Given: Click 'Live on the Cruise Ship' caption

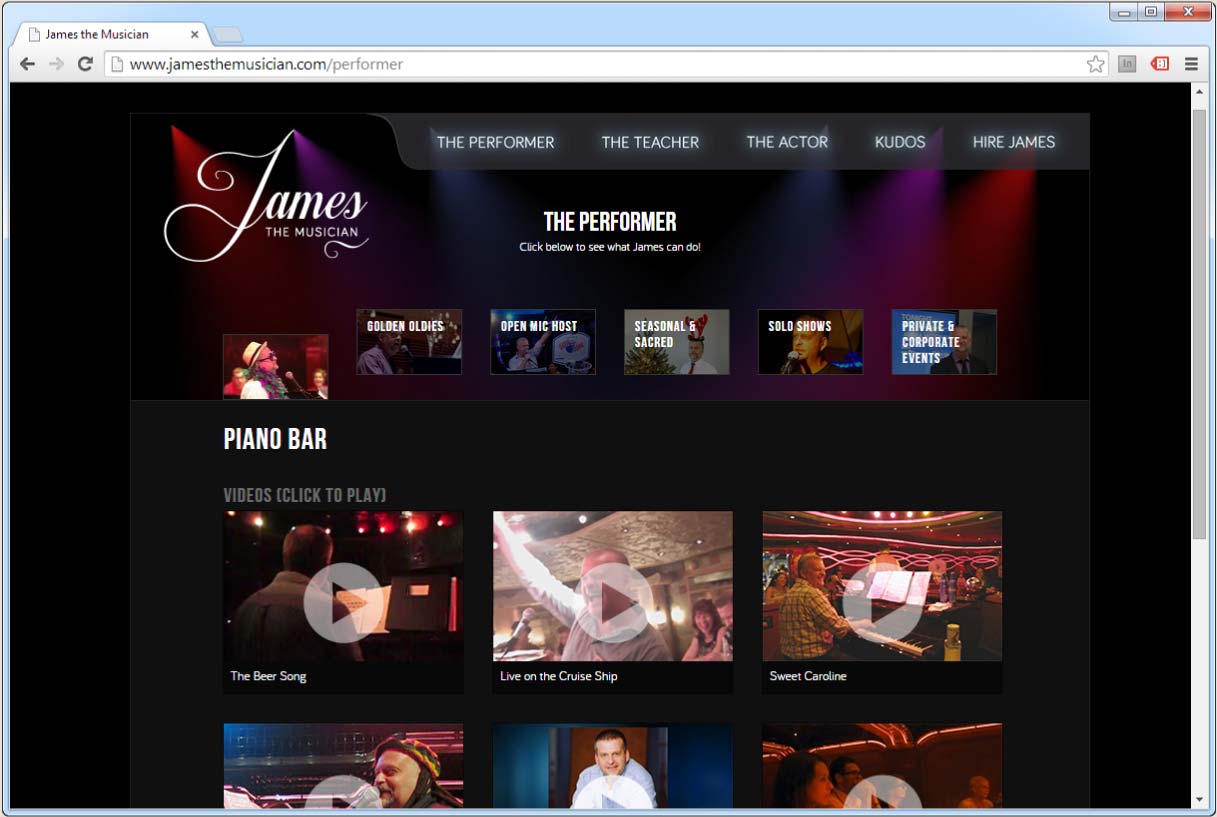Looking at the screenshot, I should 559,676.
